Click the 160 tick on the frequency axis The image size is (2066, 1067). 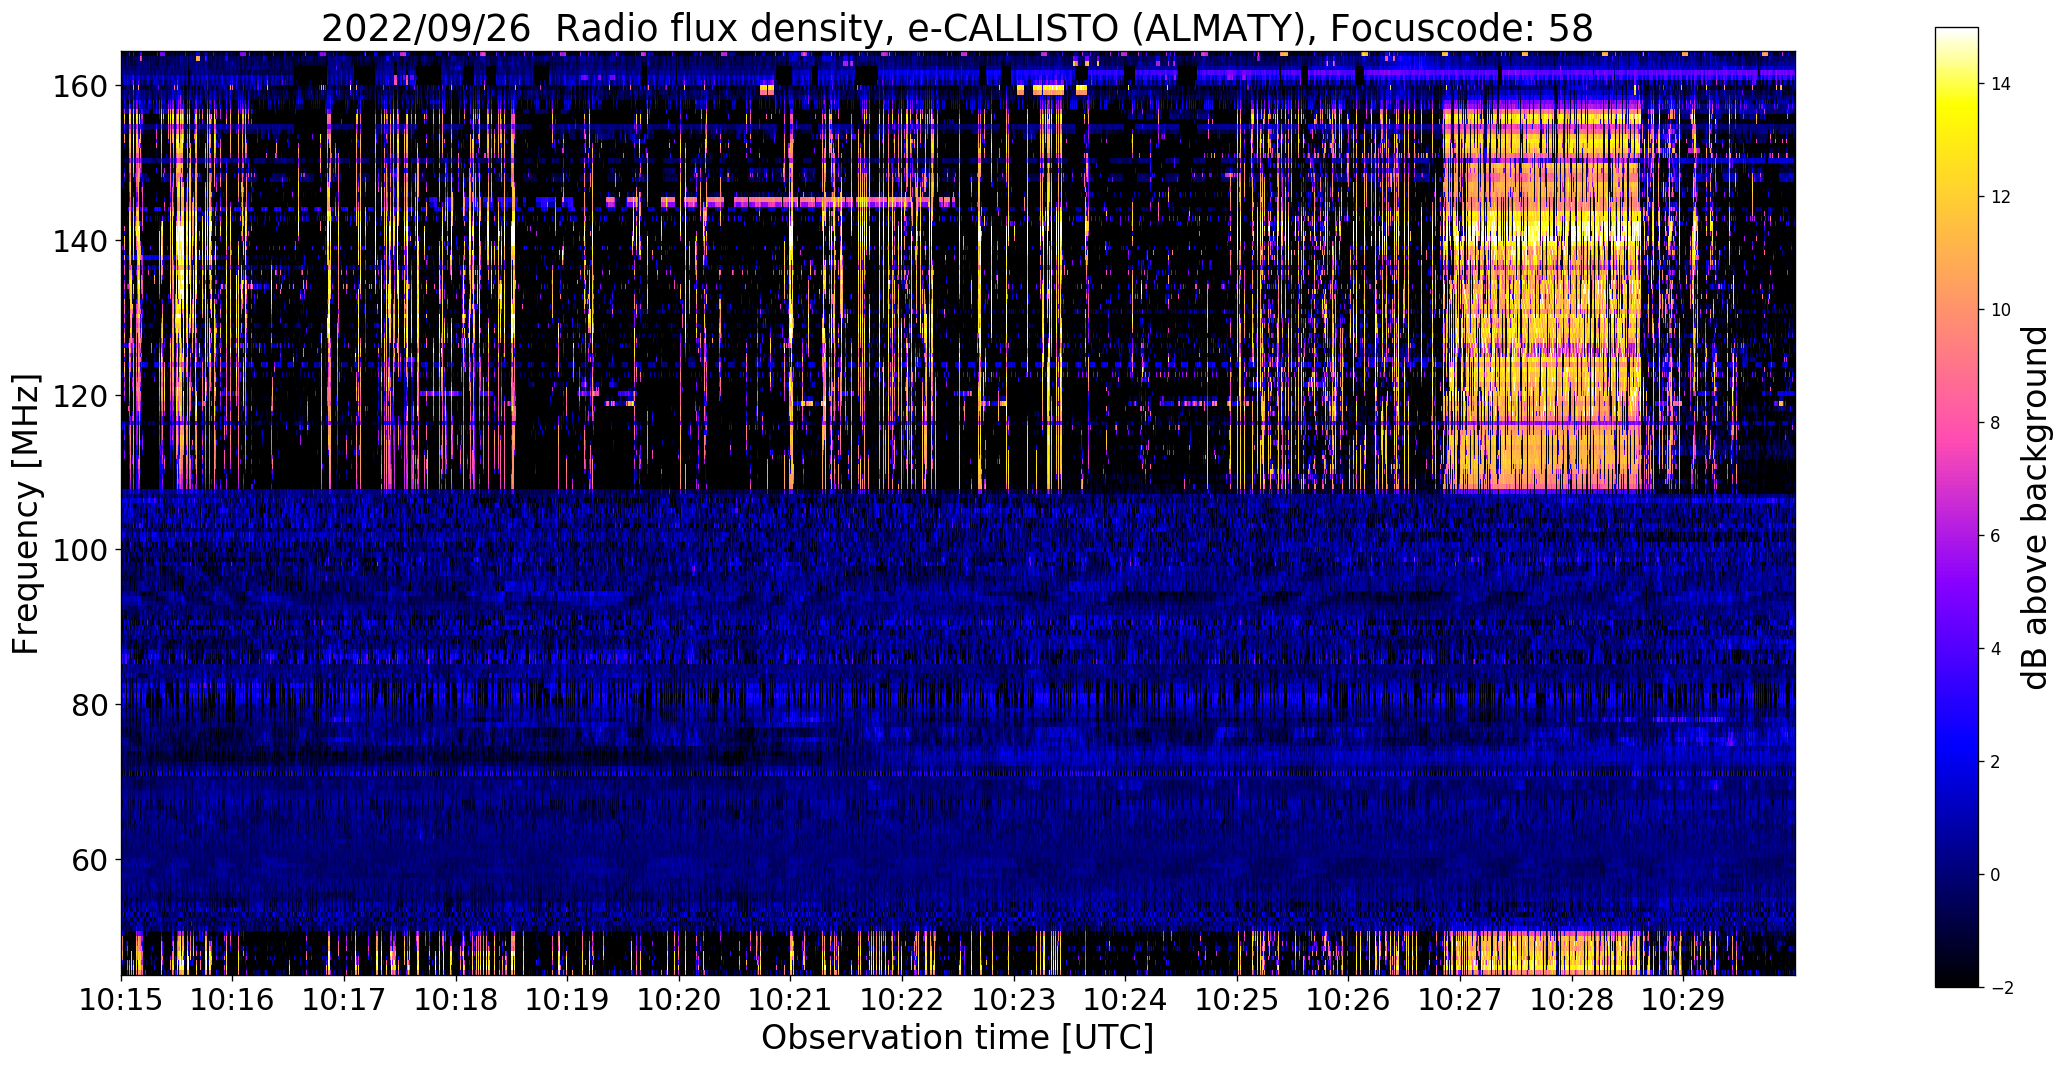(x=82, y=87)
